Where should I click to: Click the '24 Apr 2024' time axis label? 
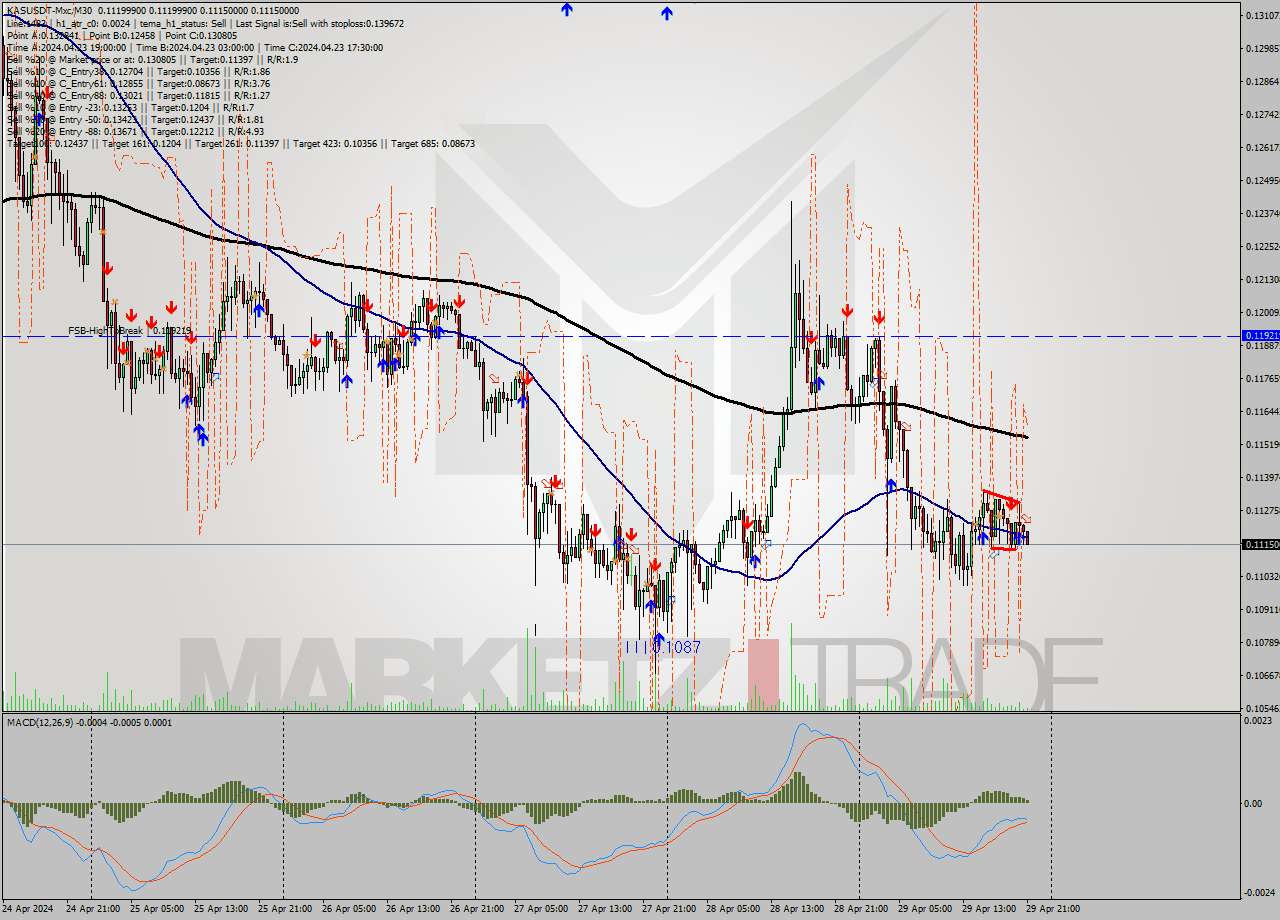click(x=29, y=909)
